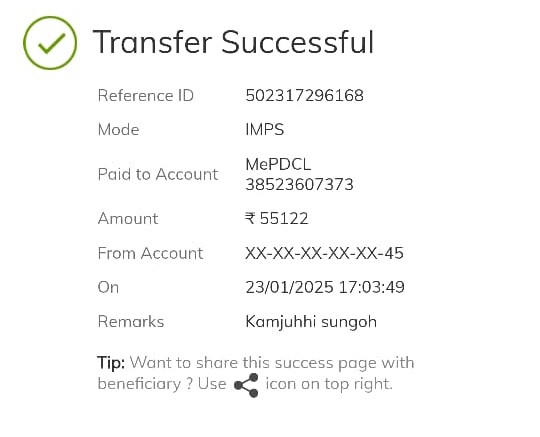
Task: Click the From Account label
Action: tap(150, 253)
